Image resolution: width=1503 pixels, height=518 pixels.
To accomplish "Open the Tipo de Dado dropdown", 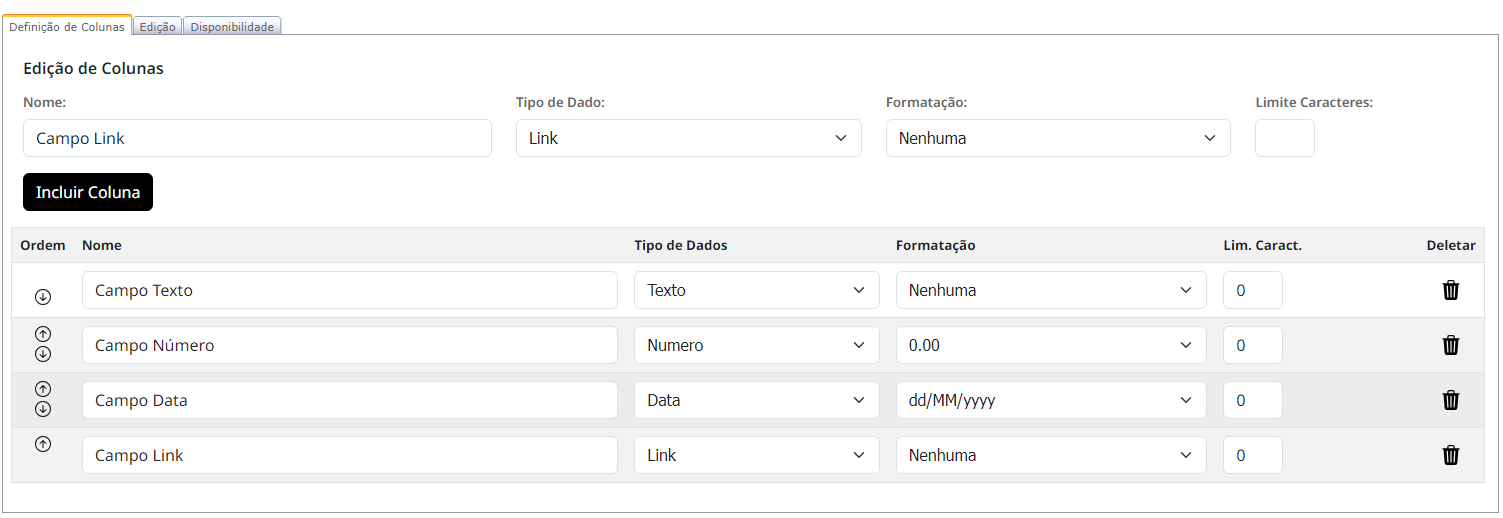I will (689, 138).
